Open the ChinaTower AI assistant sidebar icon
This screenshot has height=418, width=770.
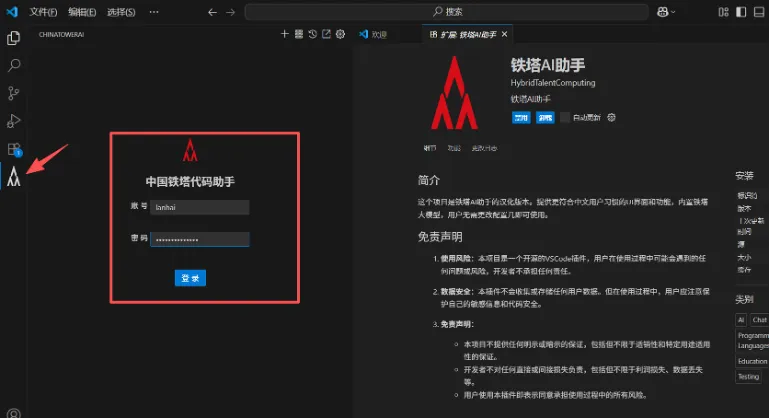14,176
